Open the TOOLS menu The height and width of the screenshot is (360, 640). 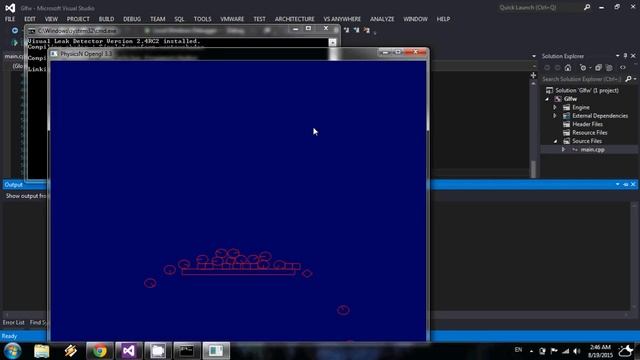pos(202,19)
